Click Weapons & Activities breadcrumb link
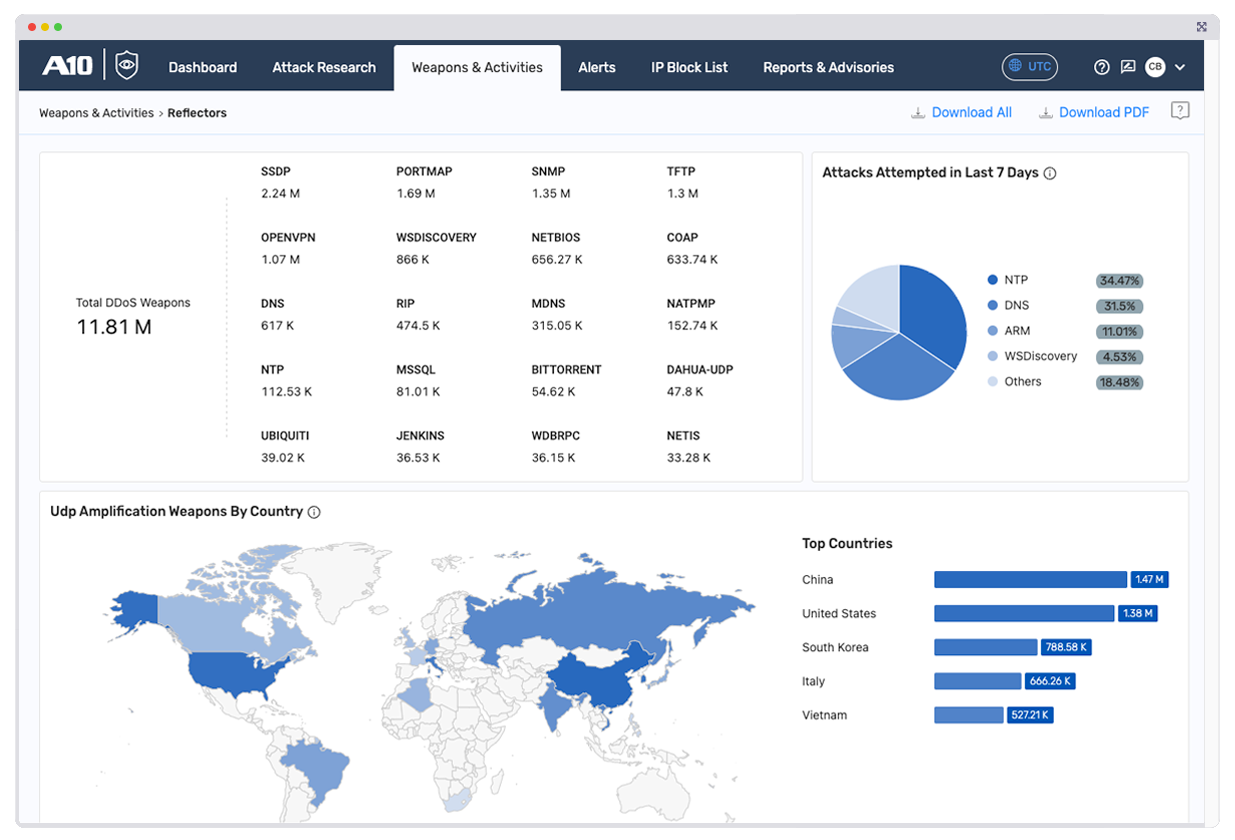The height and width of the screenshot is (840, 1235). tap(96, 113)
